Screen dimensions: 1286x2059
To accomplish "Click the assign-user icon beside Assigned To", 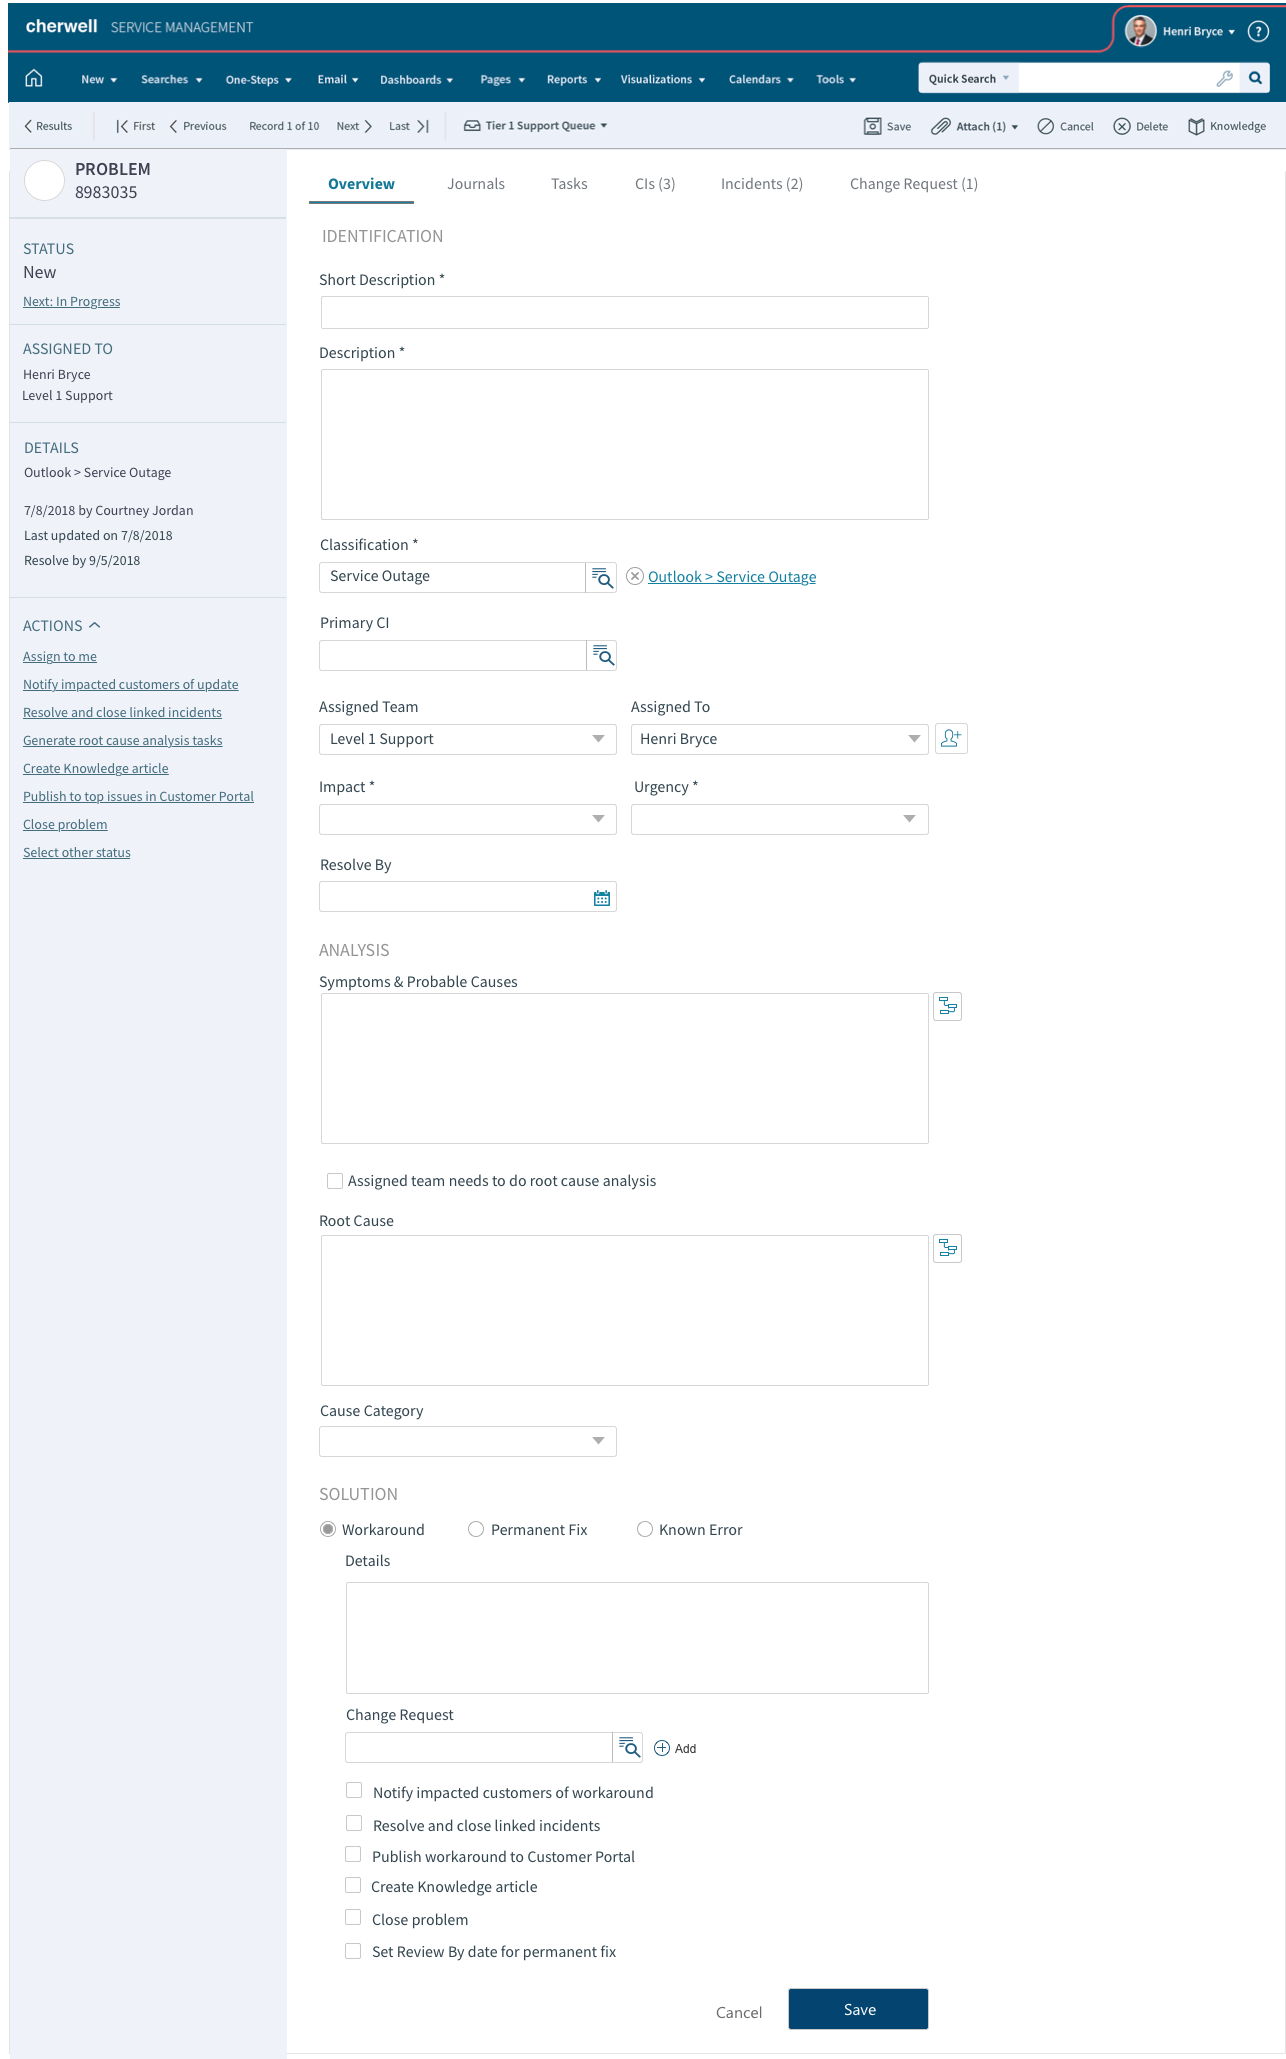I will (x=951, y=739).
